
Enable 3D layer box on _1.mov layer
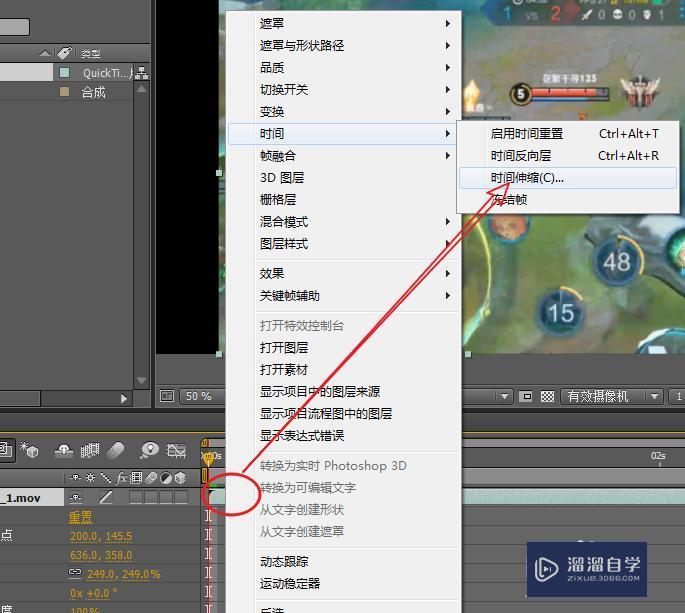point(181,497)
